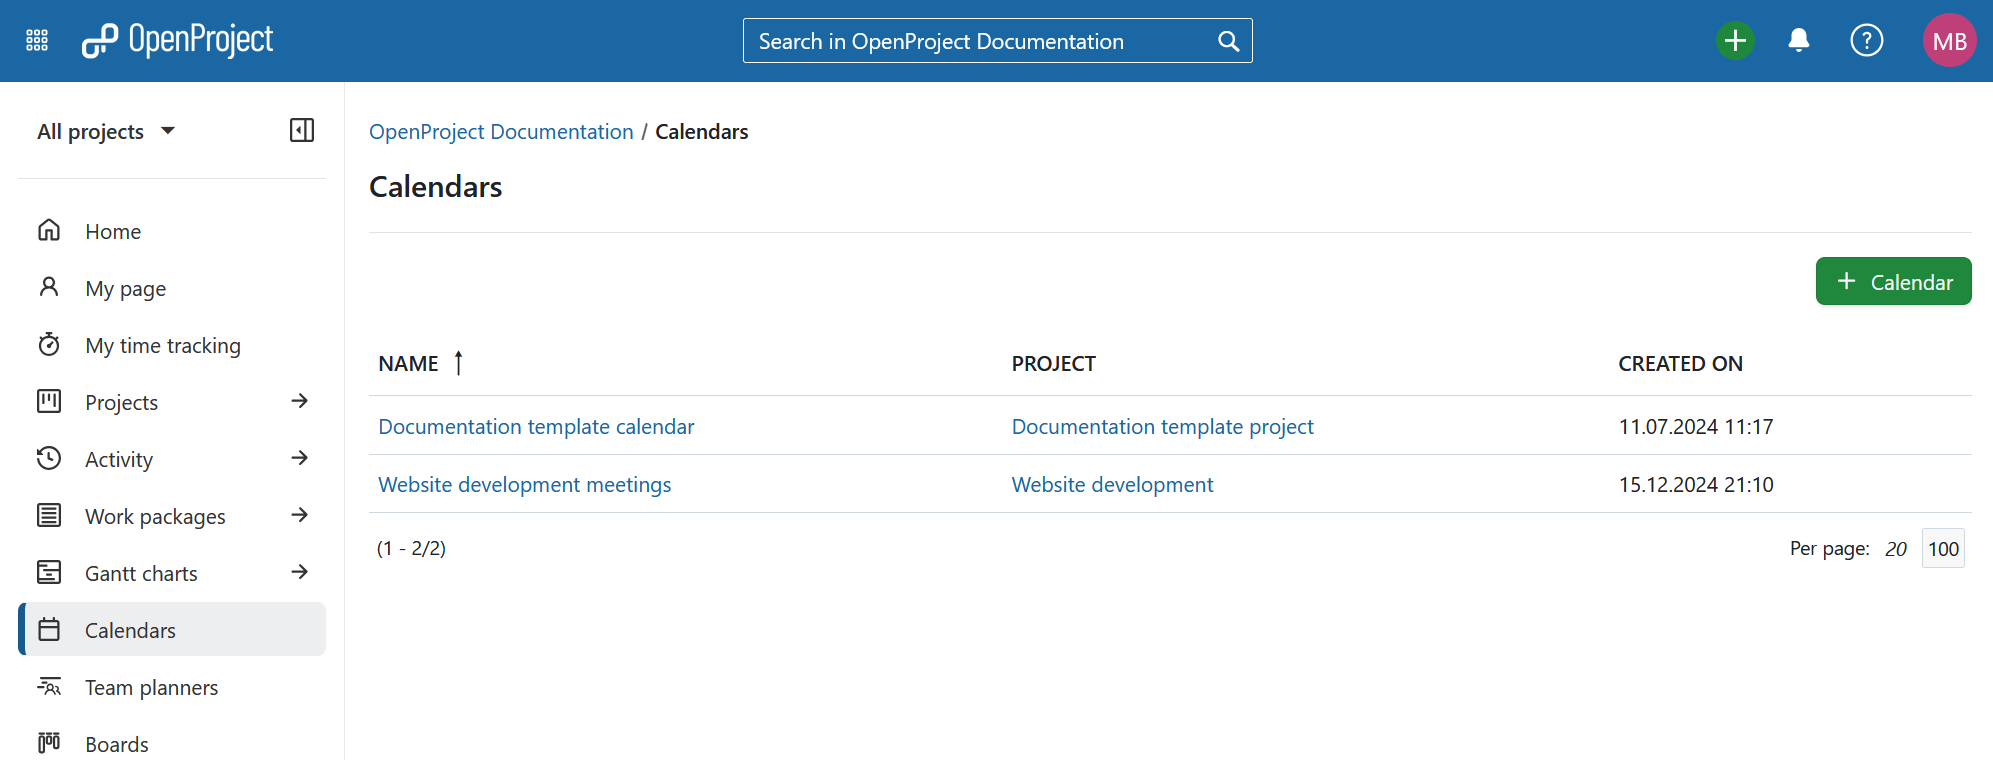The image size is (1993, 760).
Task: Open the notifications bell
Action: point(1798,40)
